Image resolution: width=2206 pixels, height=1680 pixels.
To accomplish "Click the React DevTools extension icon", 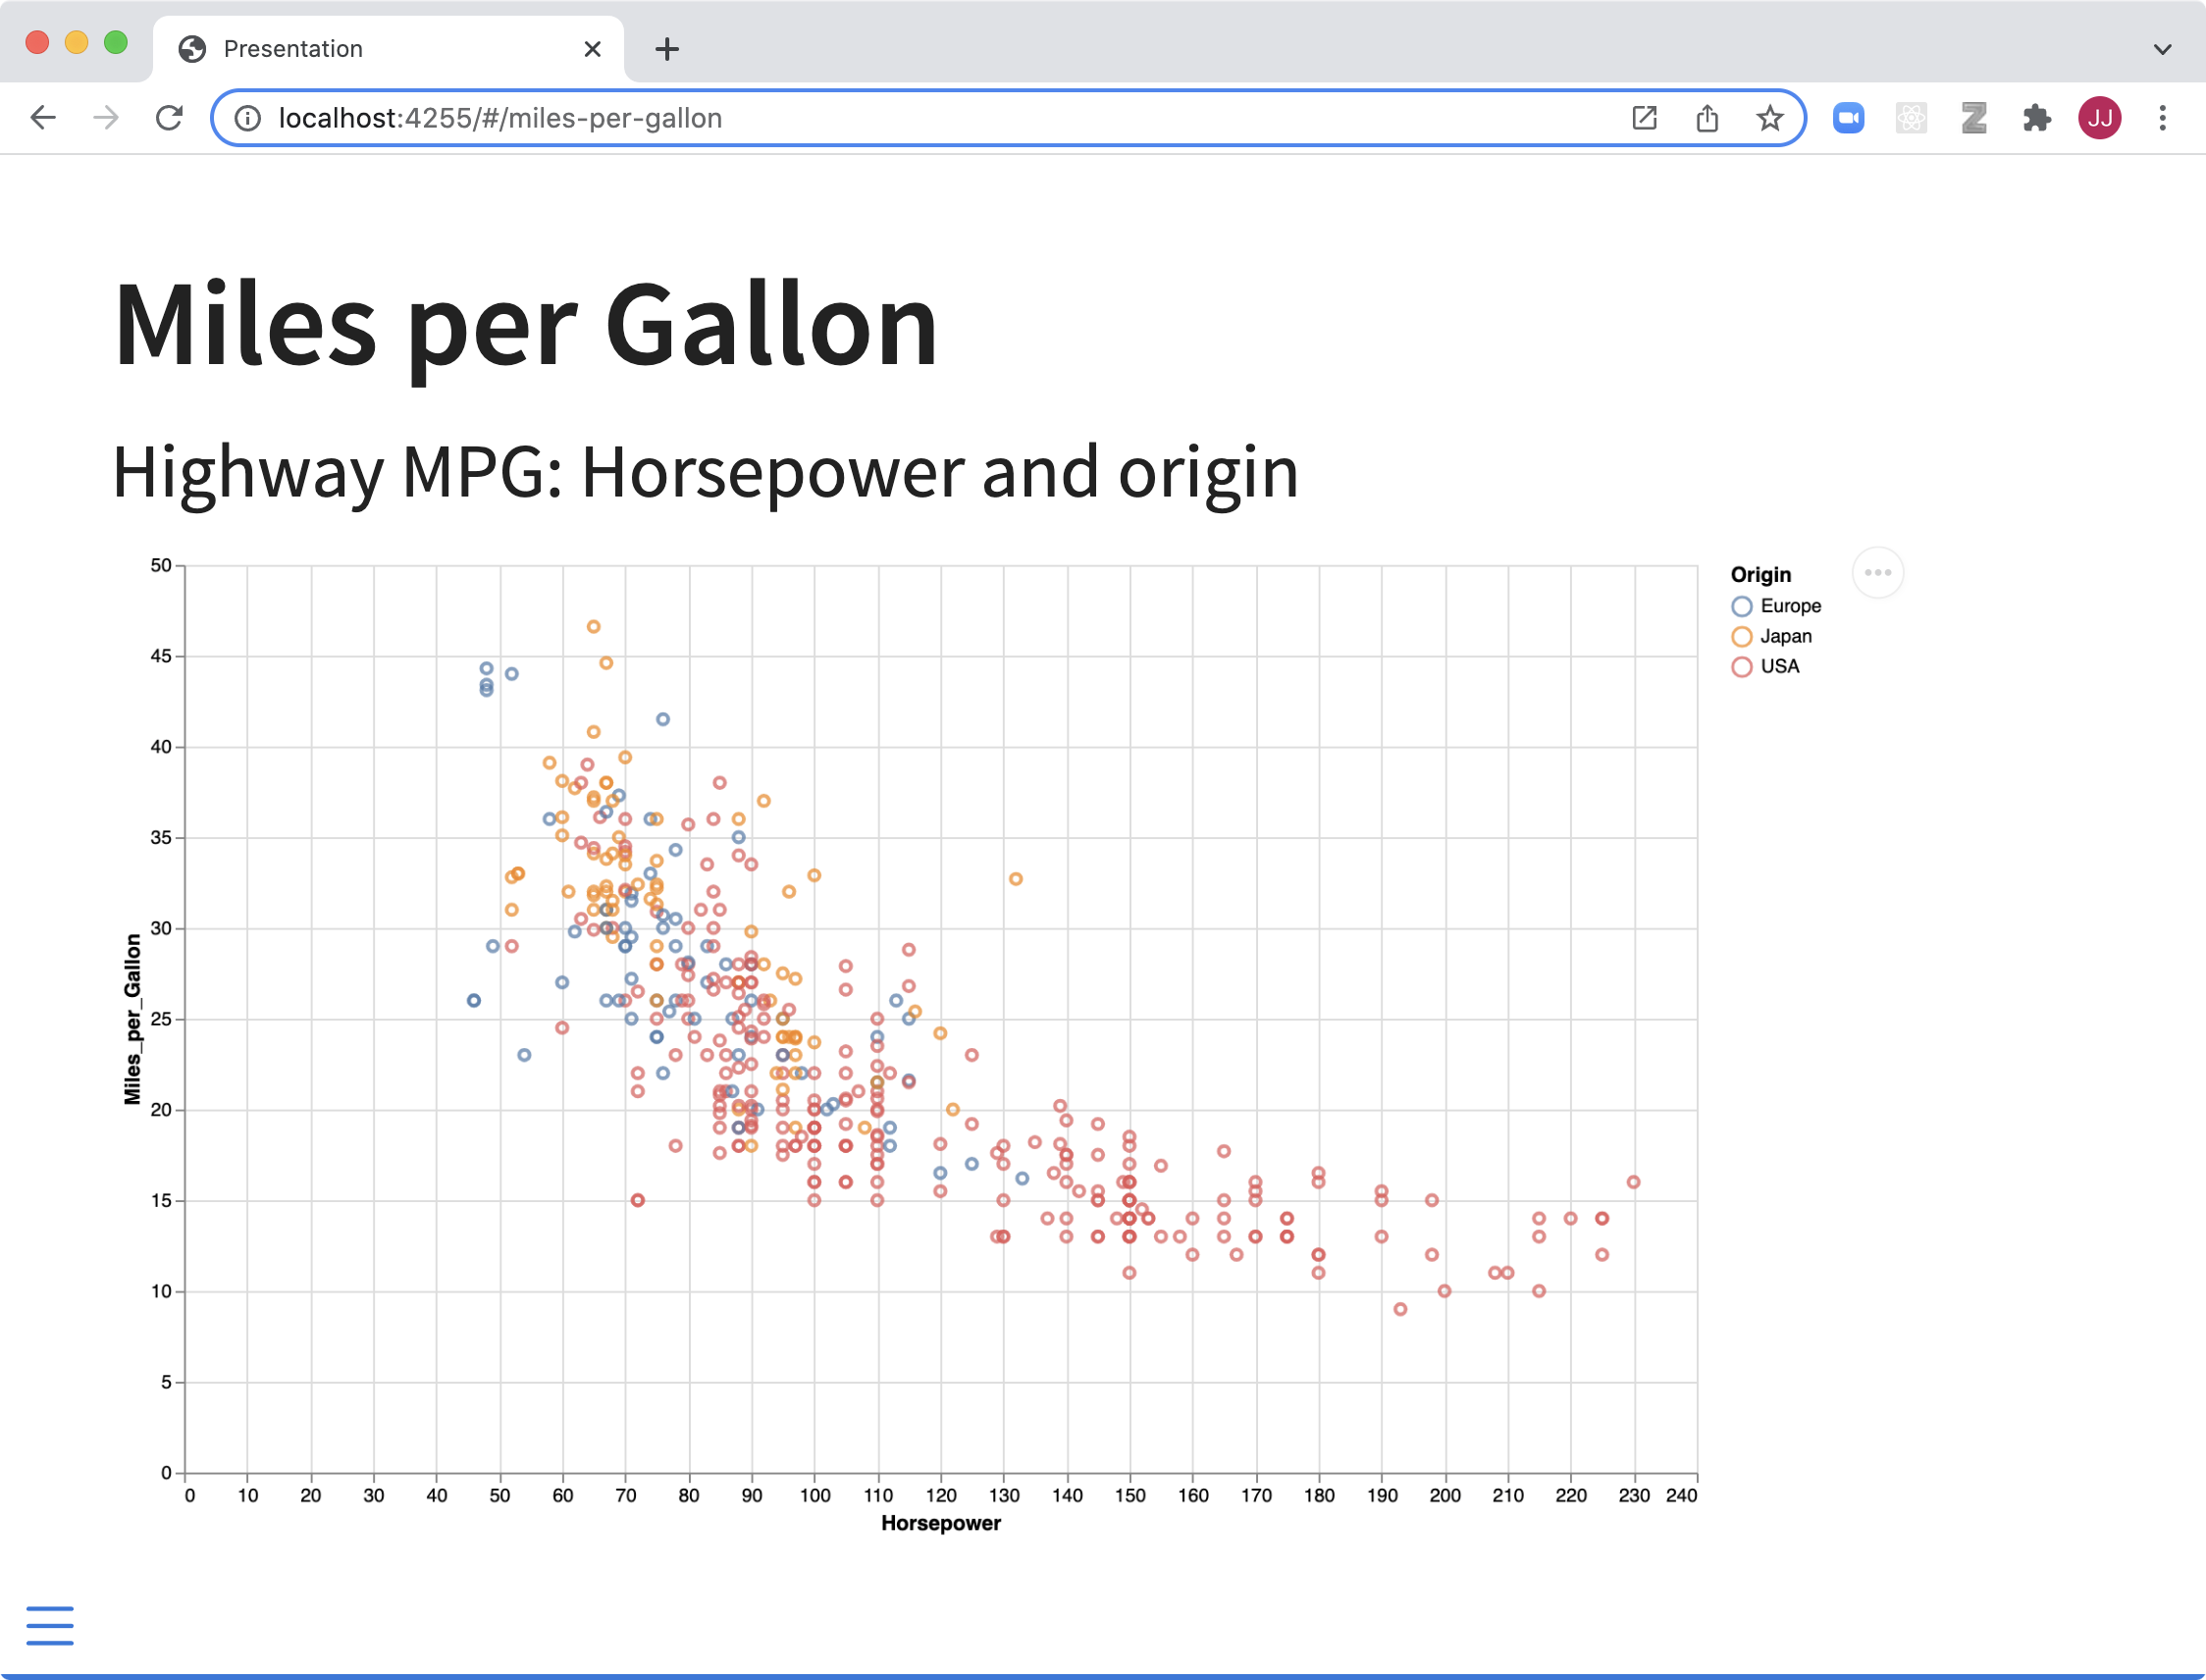I will tap(1911, 118).
